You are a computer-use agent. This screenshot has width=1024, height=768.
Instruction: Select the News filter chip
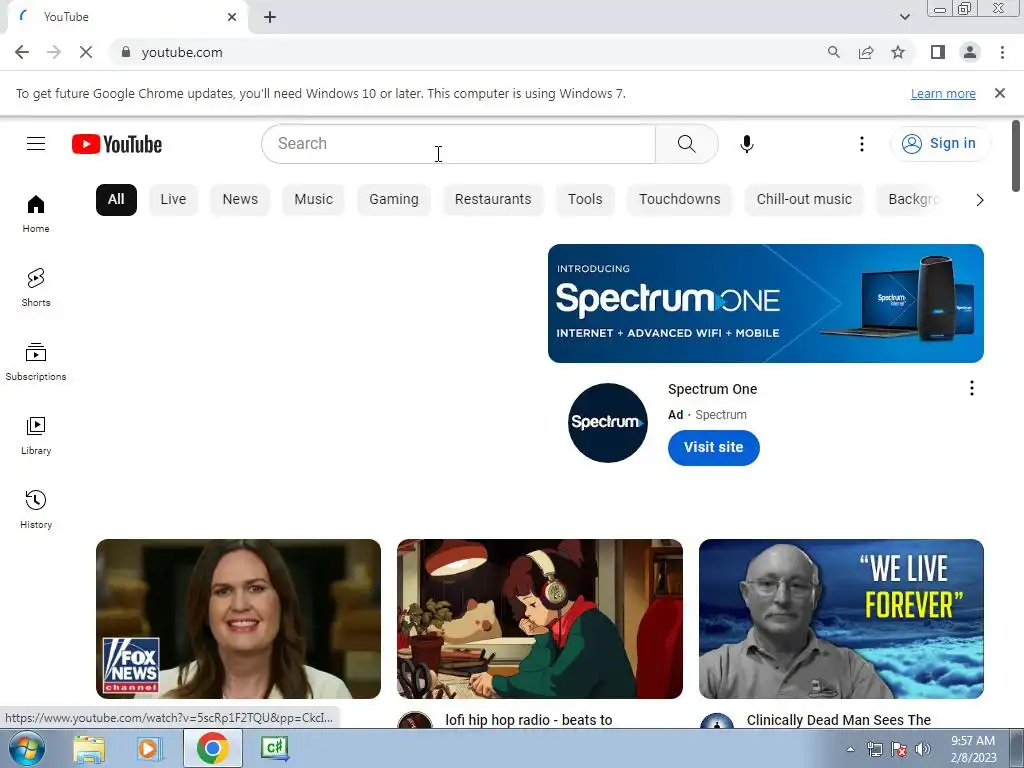(240, 200)
